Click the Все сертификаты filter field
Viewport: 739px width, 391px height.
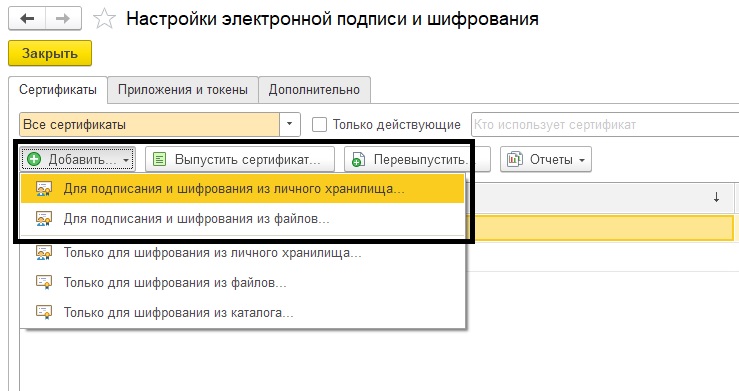(x=149, y=124)
